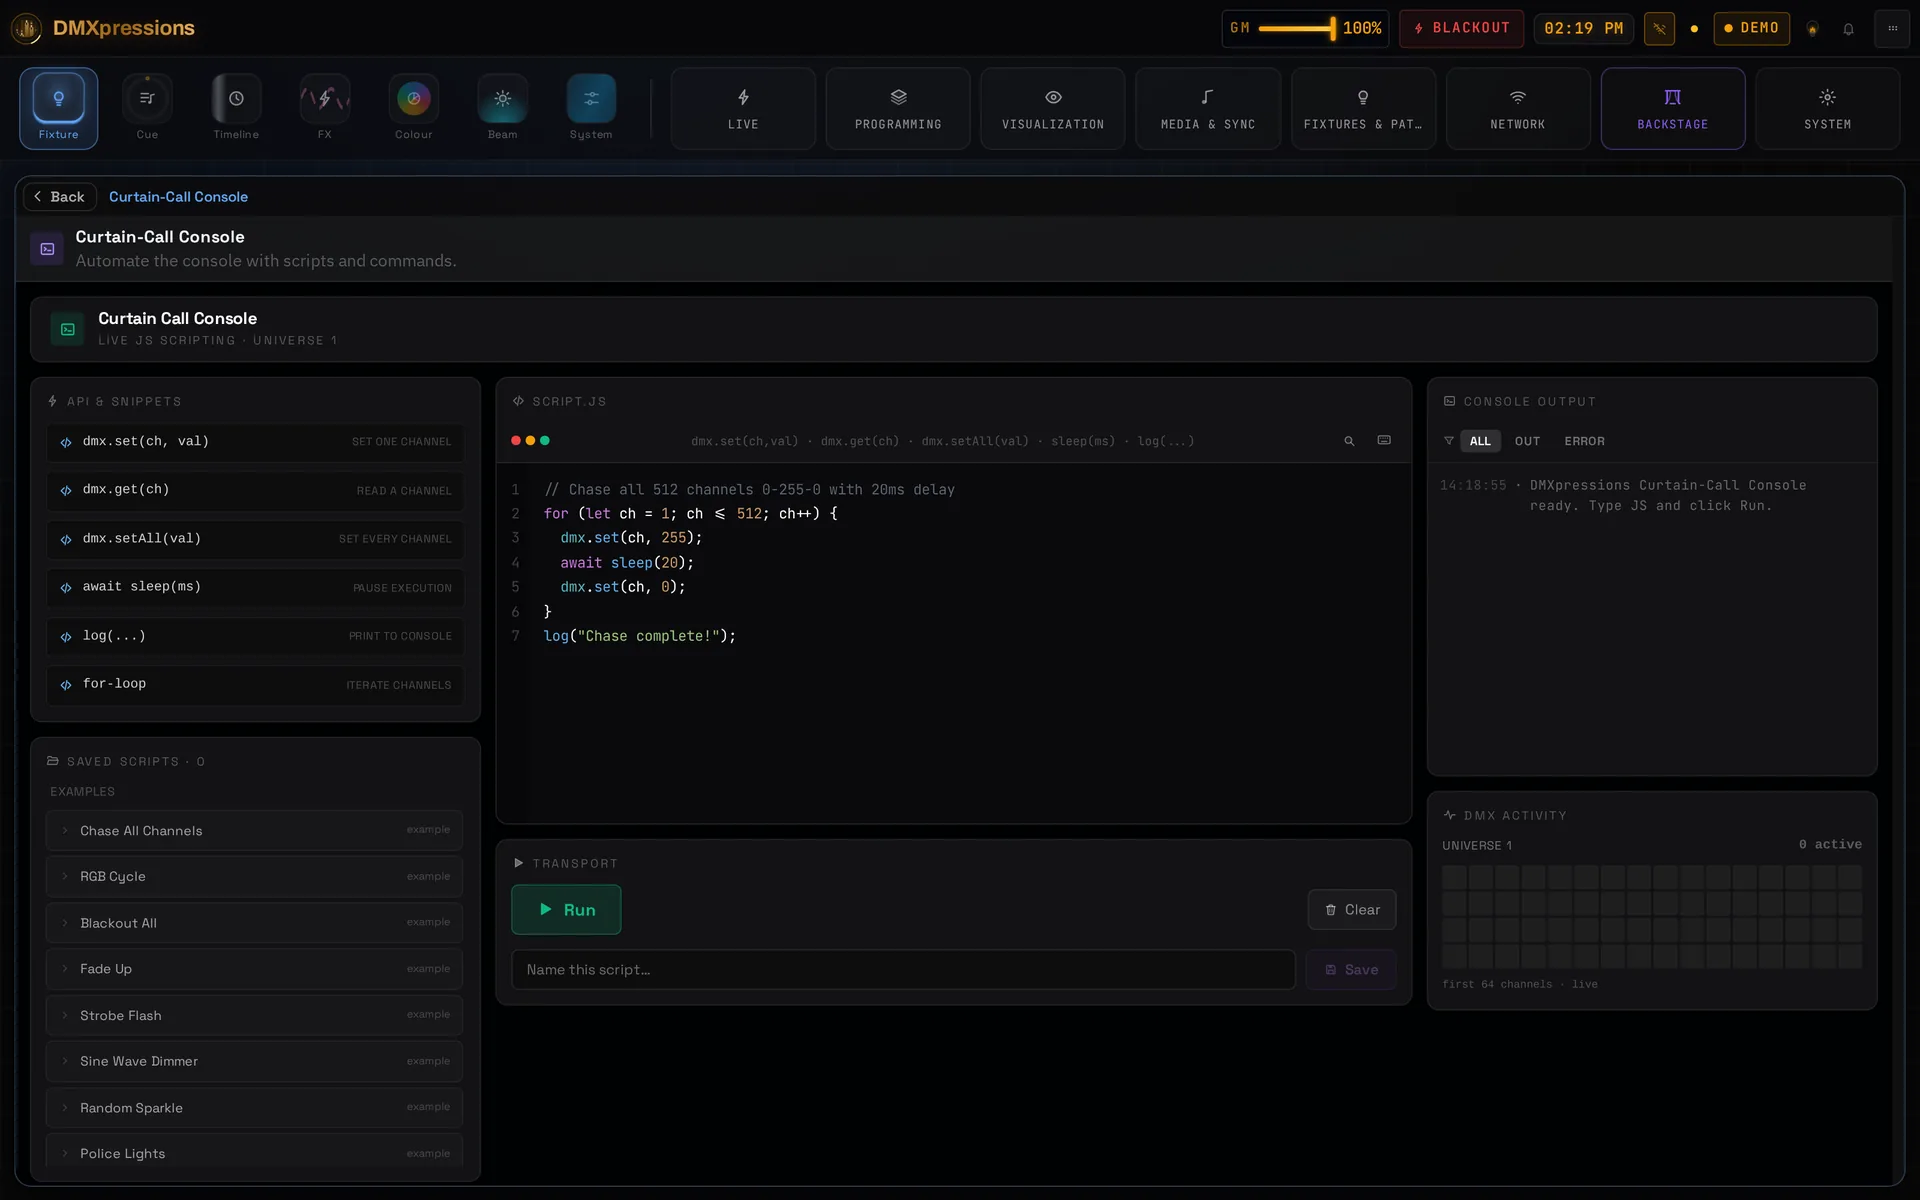
Task: Adjust the GM grand master slider
Action: coord(1297,28)
